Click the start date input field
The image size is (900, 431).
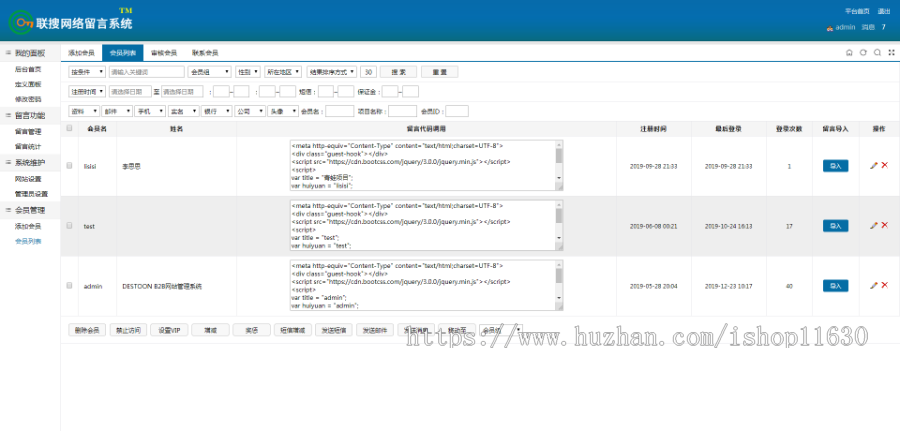tap(130, 91)
